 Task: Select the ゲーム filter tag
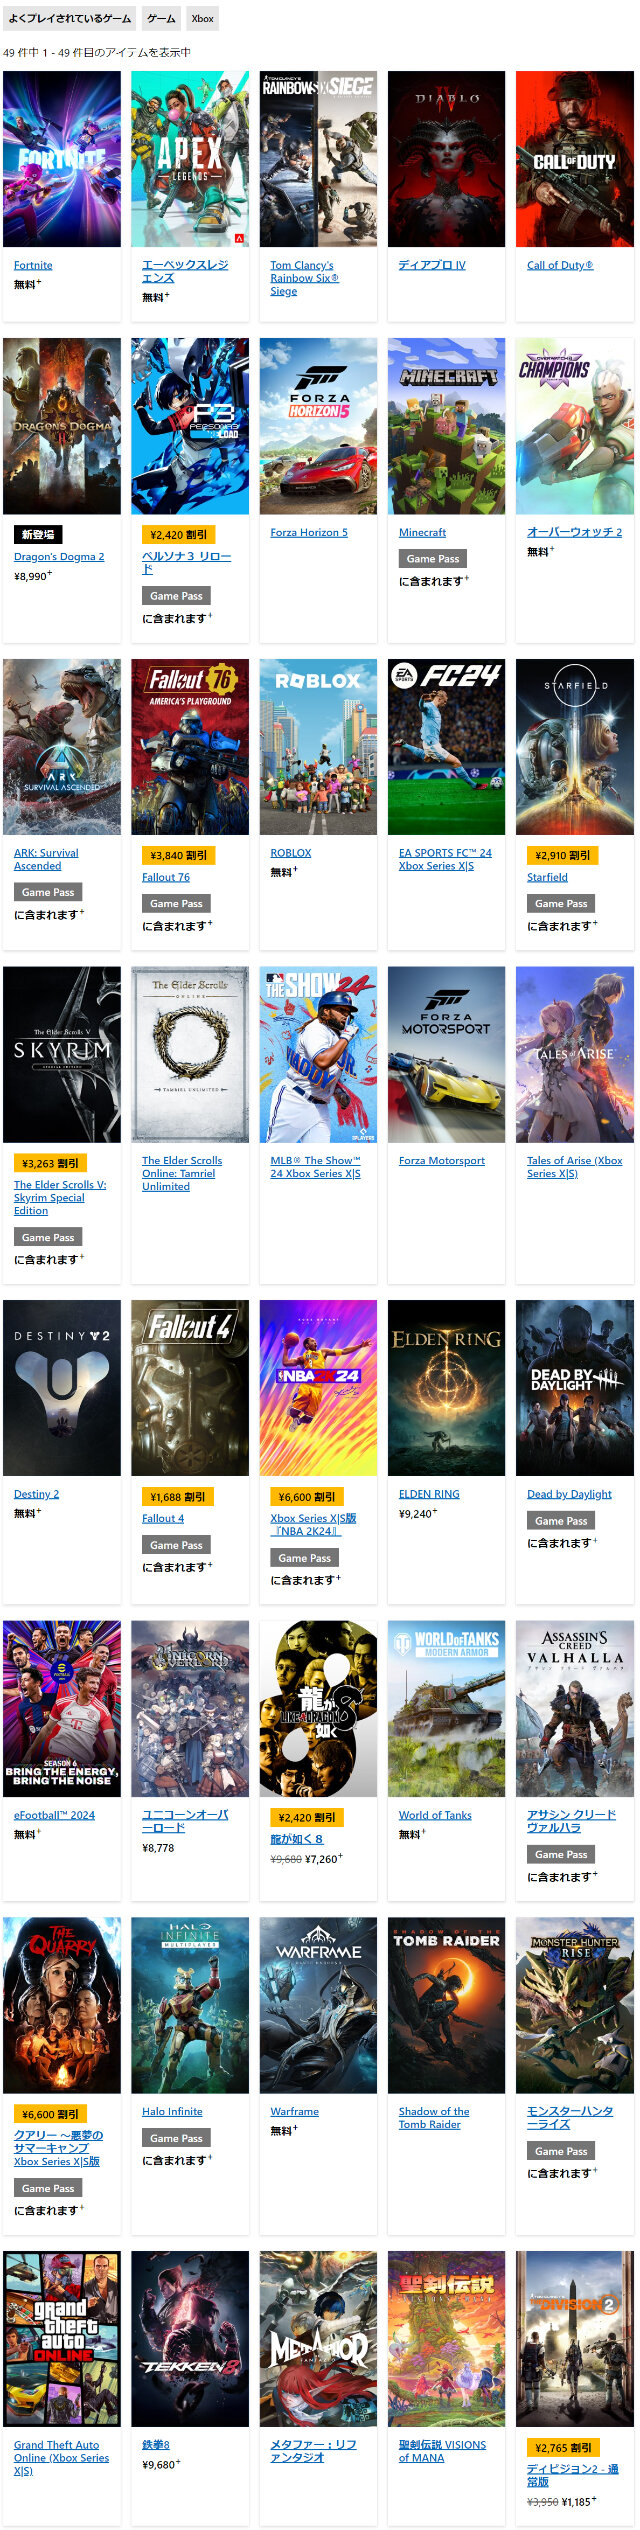(161, 19)
